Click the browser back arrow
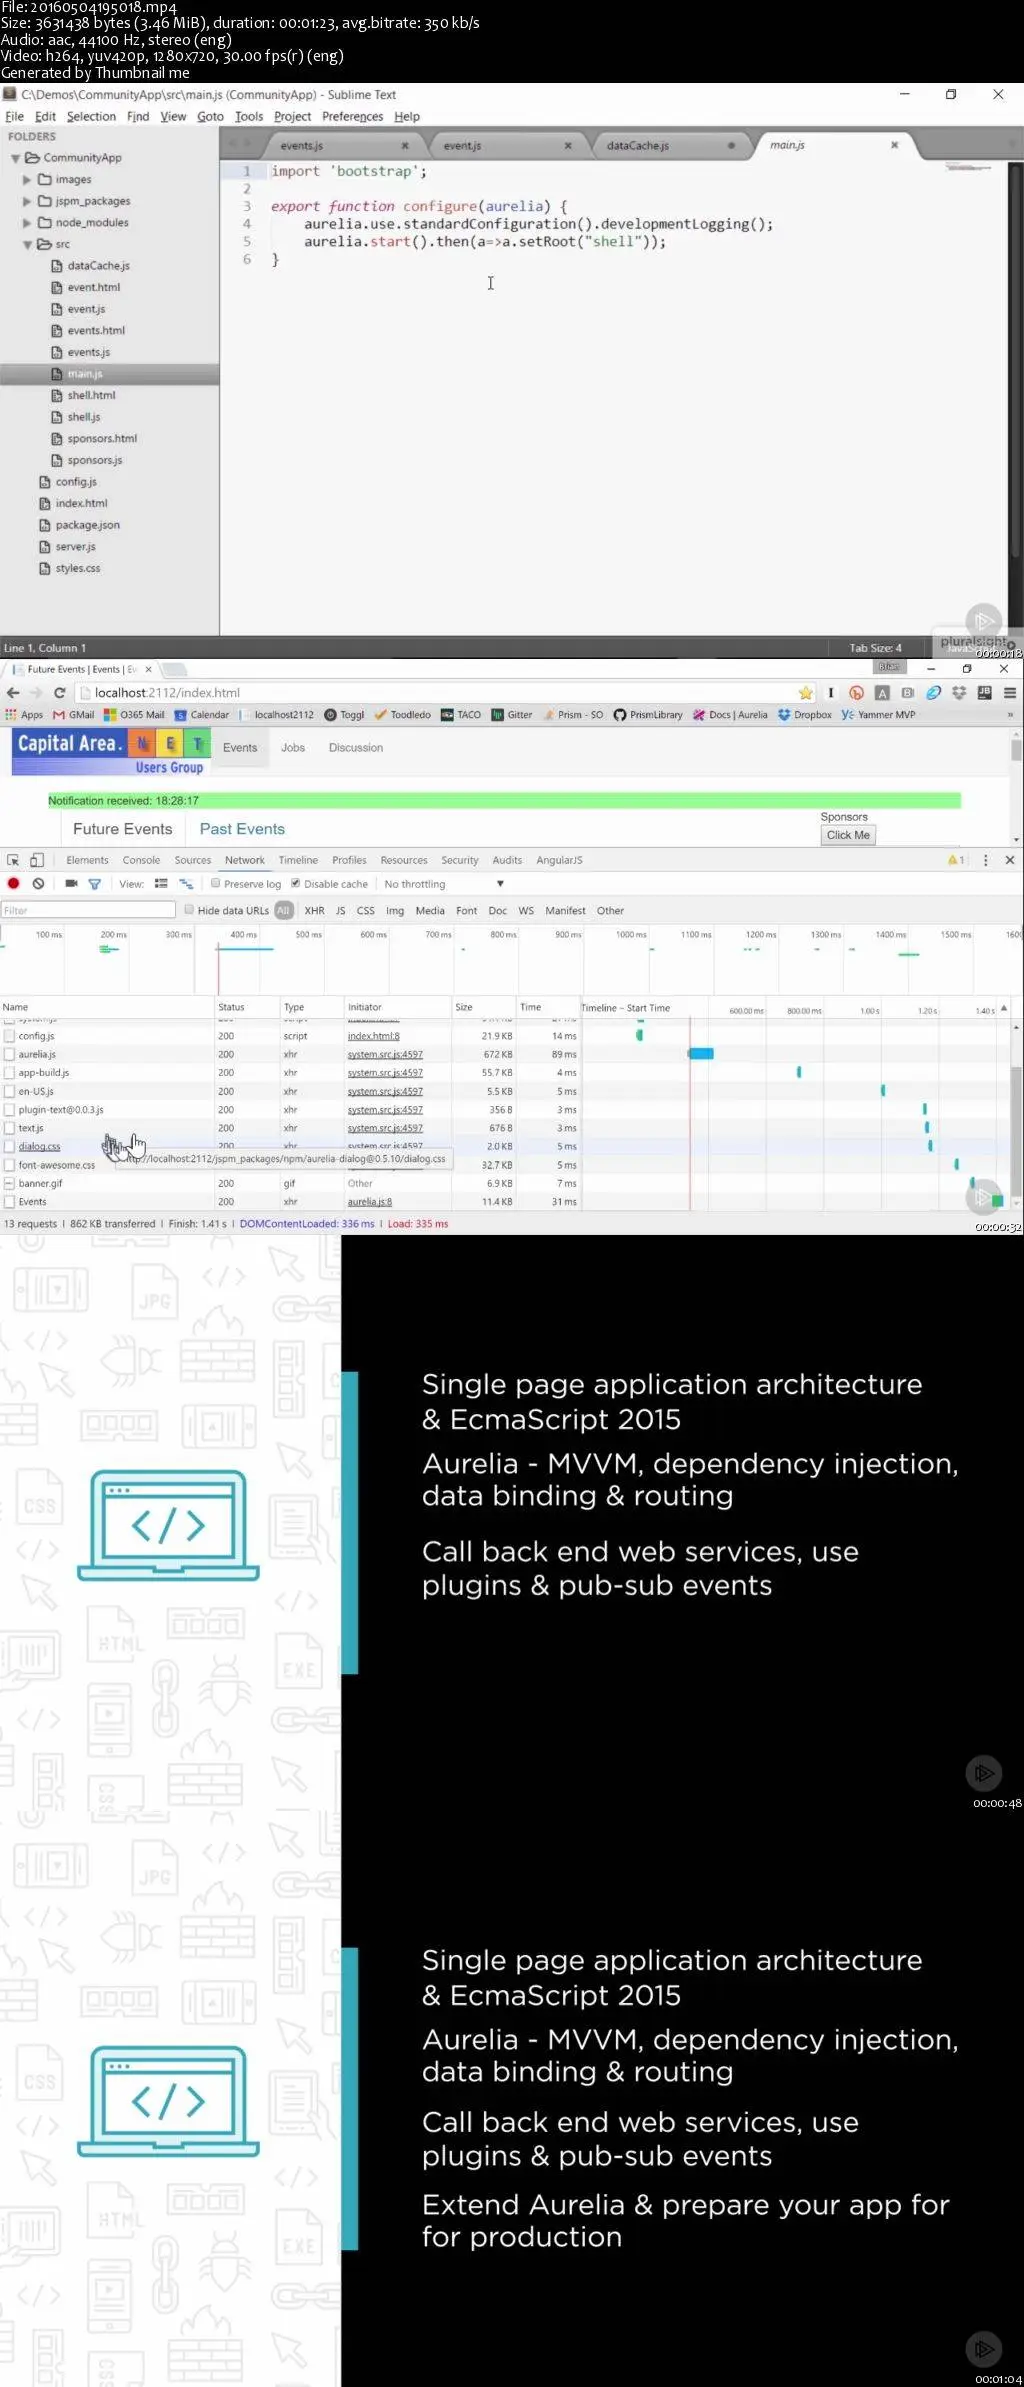This screenshot has width=1024, height=2387. coord(13,693)
